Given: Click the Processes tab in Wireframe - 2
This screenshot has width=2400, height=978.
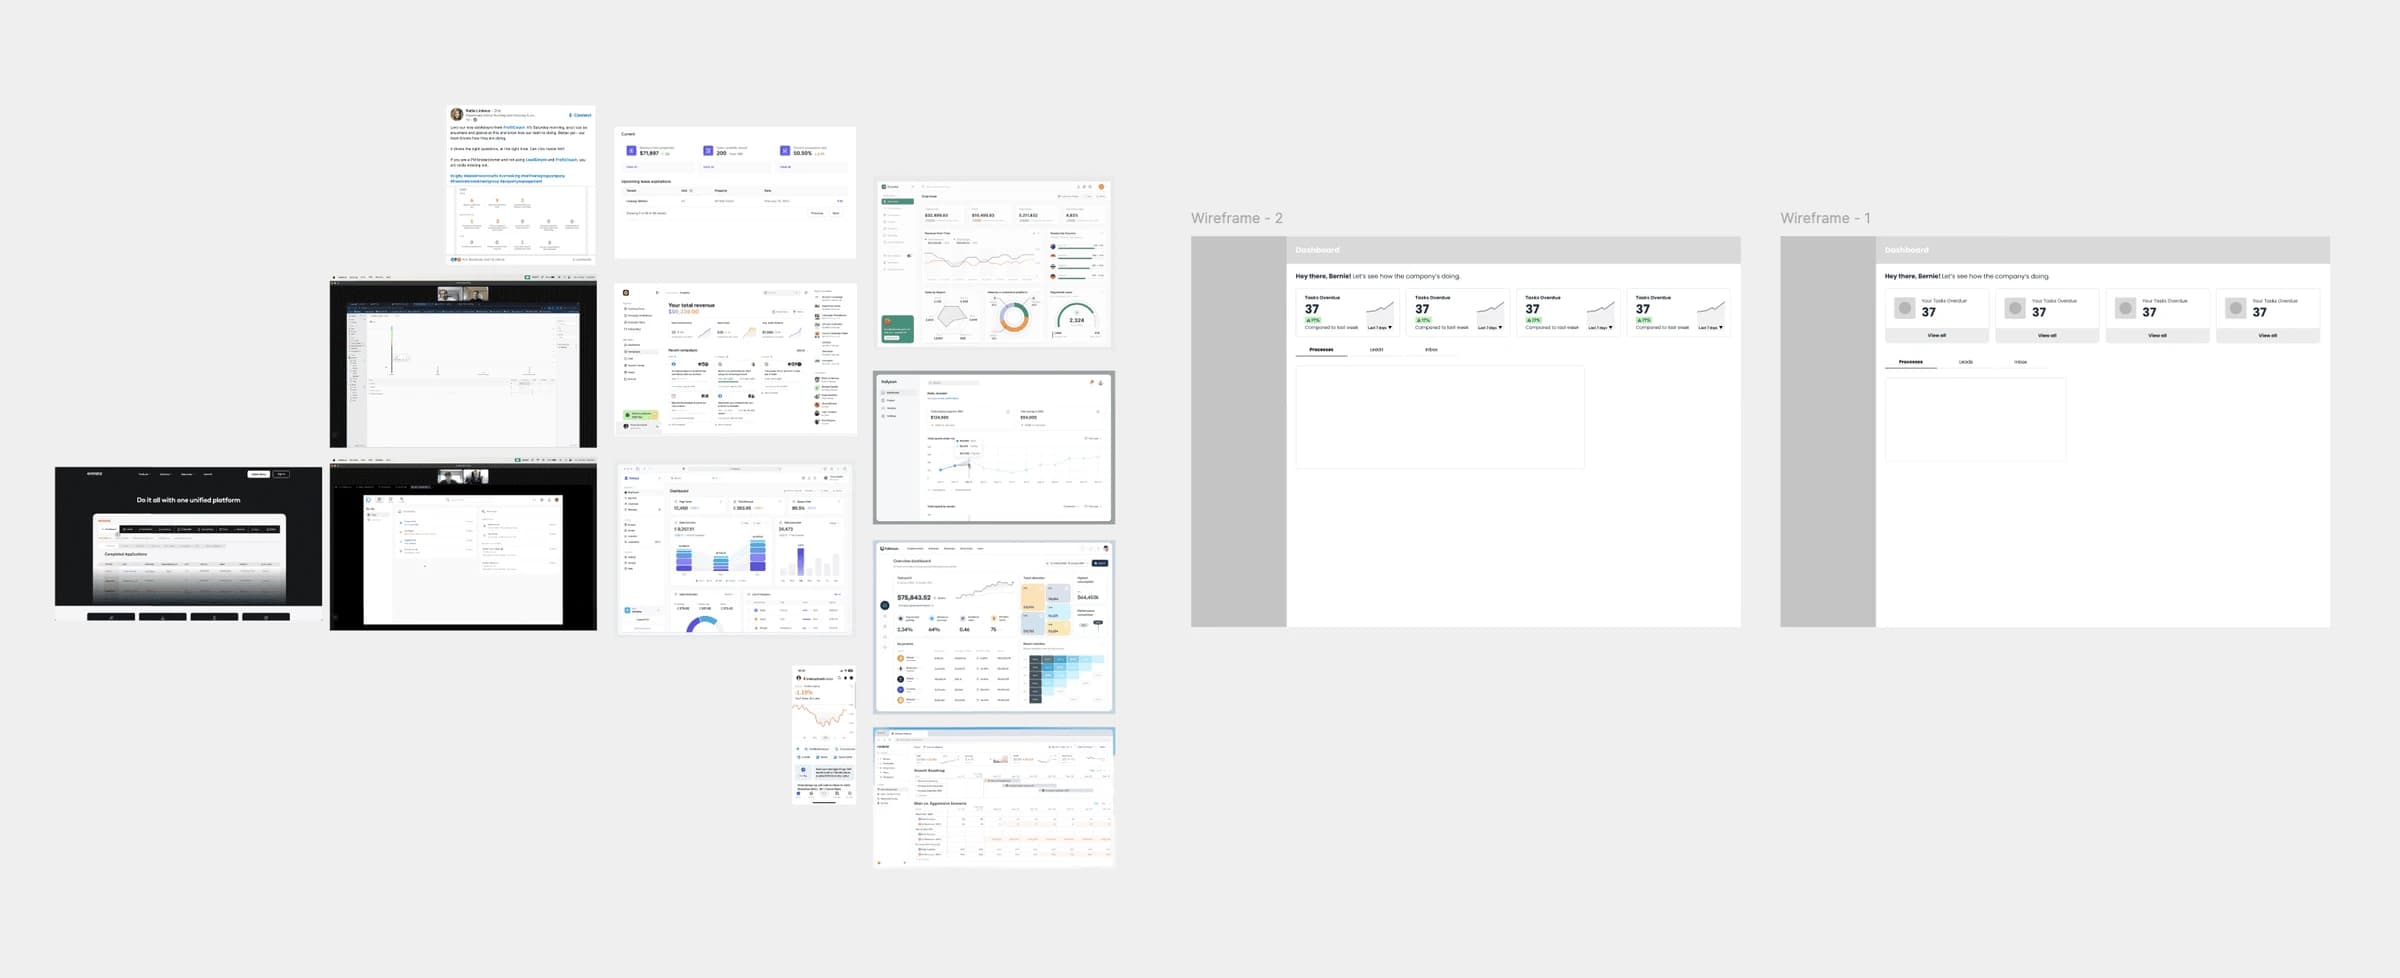Looking at the screenshot, I should click(1321, 350).
